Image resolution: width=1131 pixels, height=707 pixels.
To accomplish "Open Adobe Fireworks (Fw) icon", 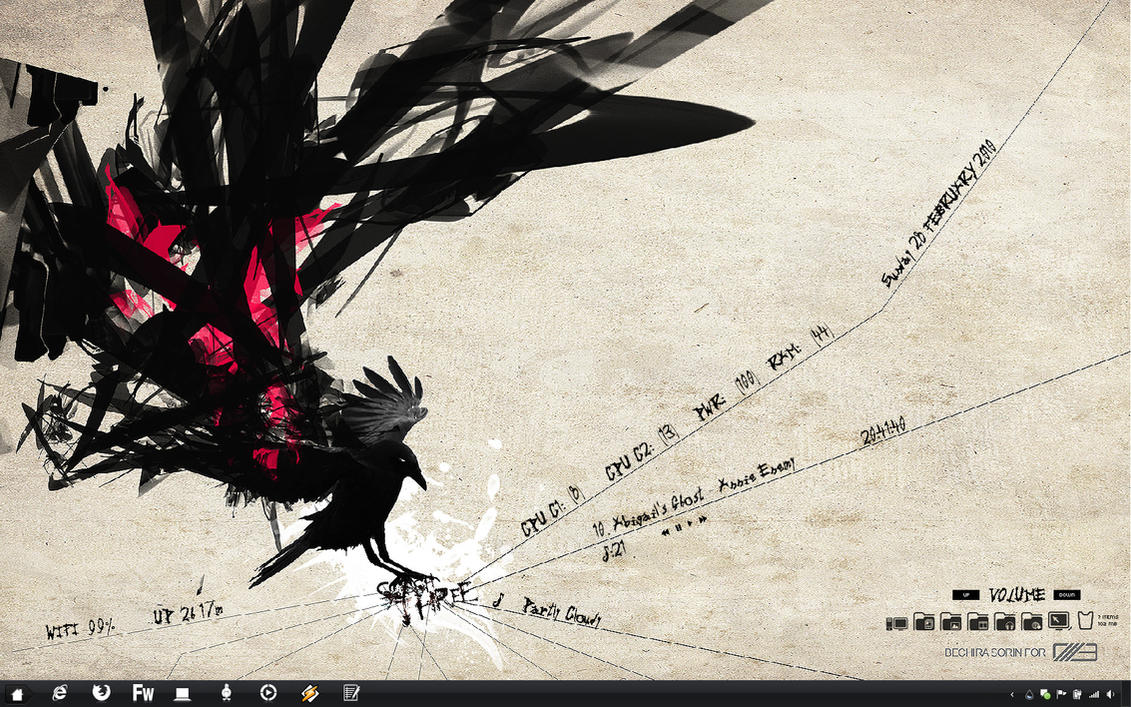I will (143, 693).
